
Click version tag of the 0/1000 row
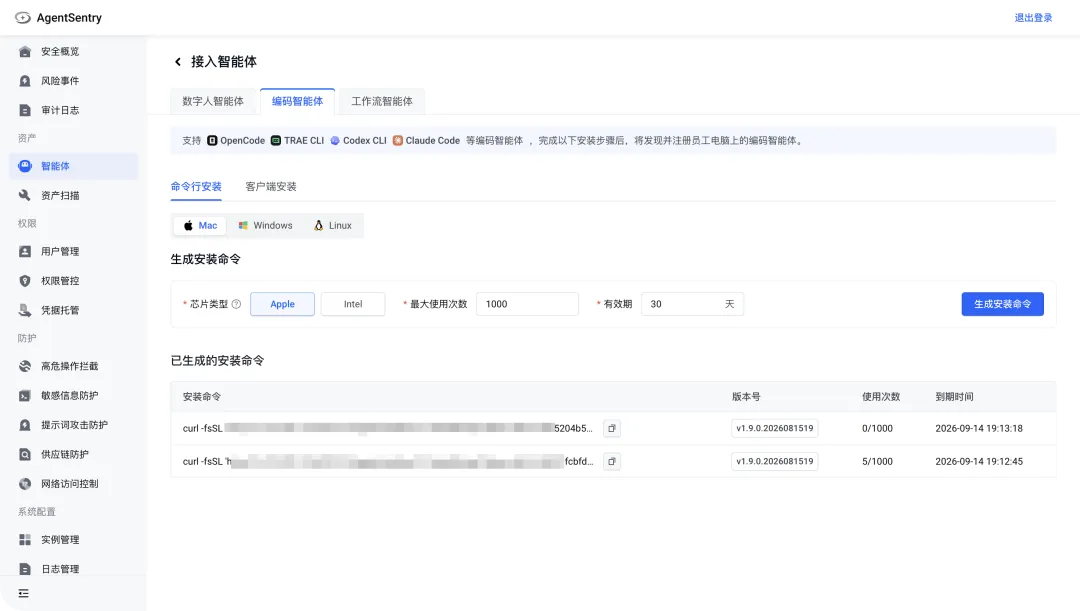(774, 428)
